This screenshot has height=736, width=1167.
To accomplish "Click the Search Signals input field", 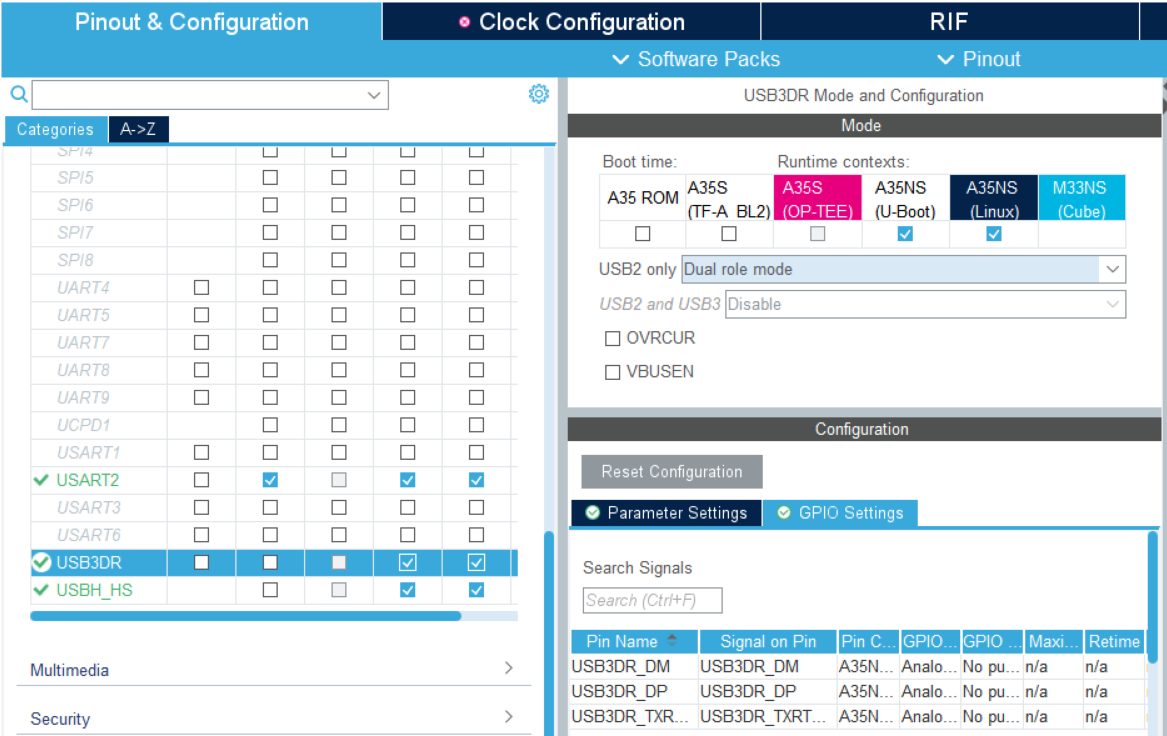I will (652, 600).
